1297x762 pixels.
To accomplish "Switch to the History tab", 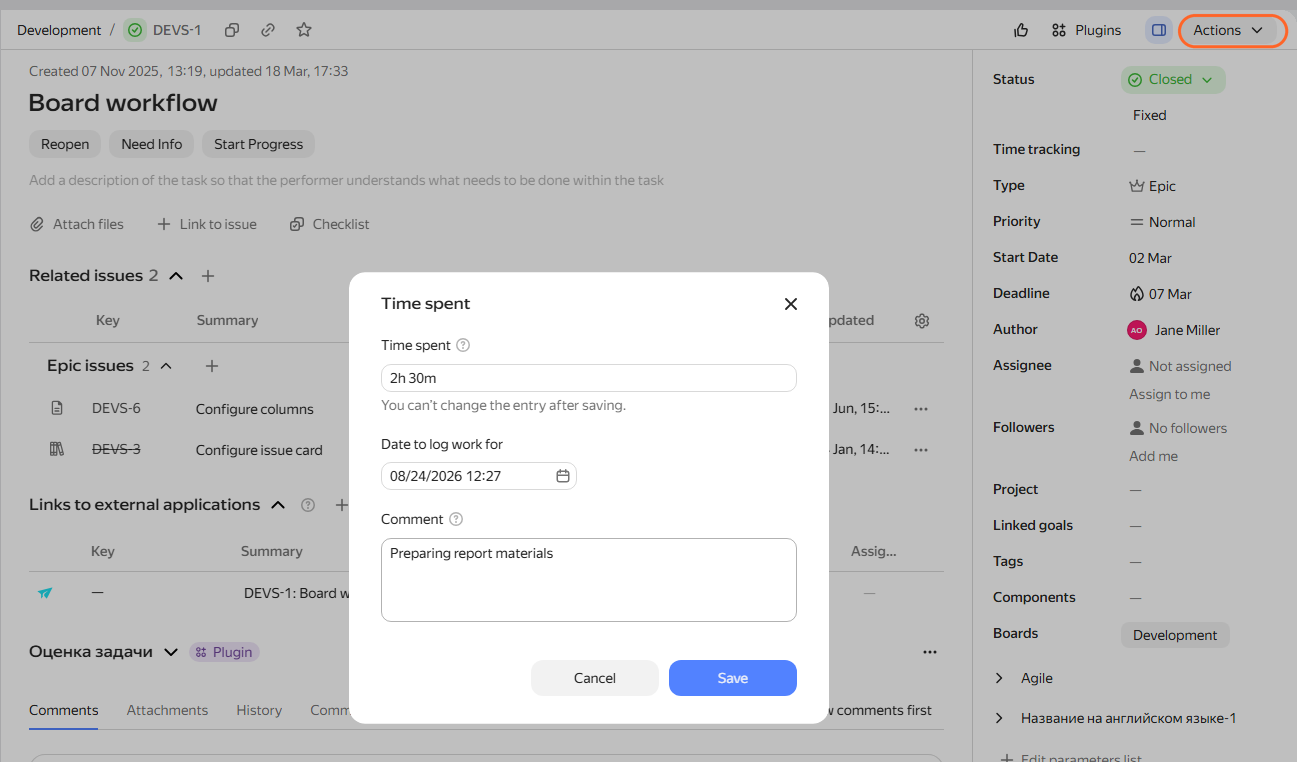I will tap(259, 710).
